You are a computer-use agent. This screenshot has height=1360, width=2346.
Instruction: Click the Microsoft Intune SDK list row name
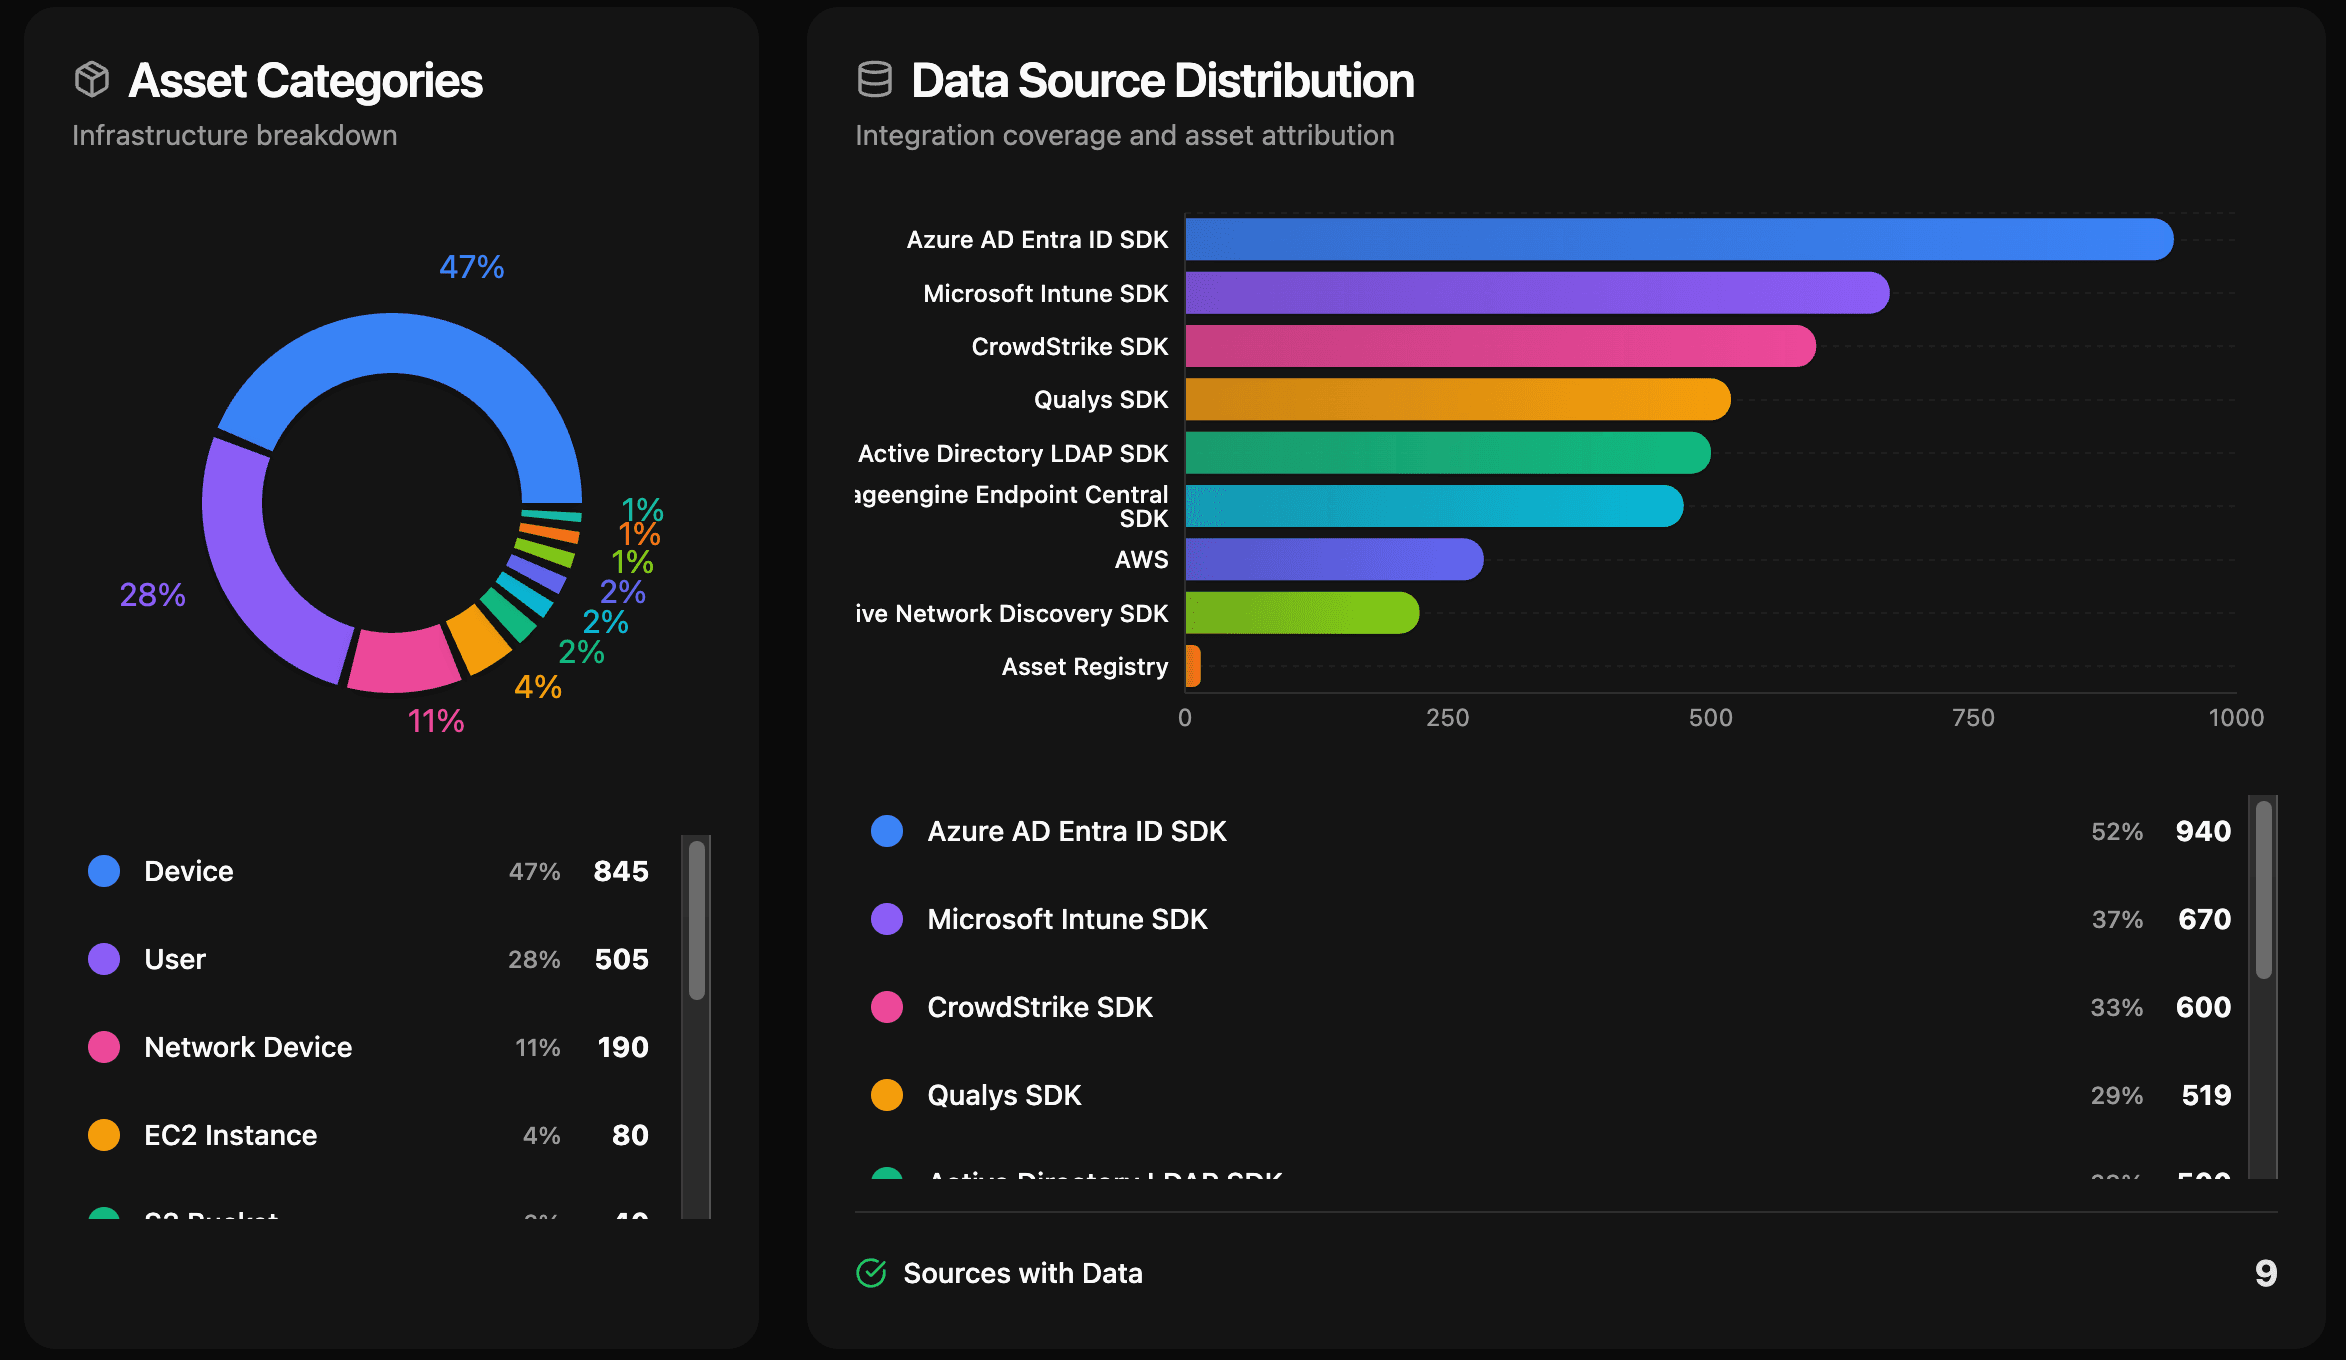click(x=1067, y=919)
